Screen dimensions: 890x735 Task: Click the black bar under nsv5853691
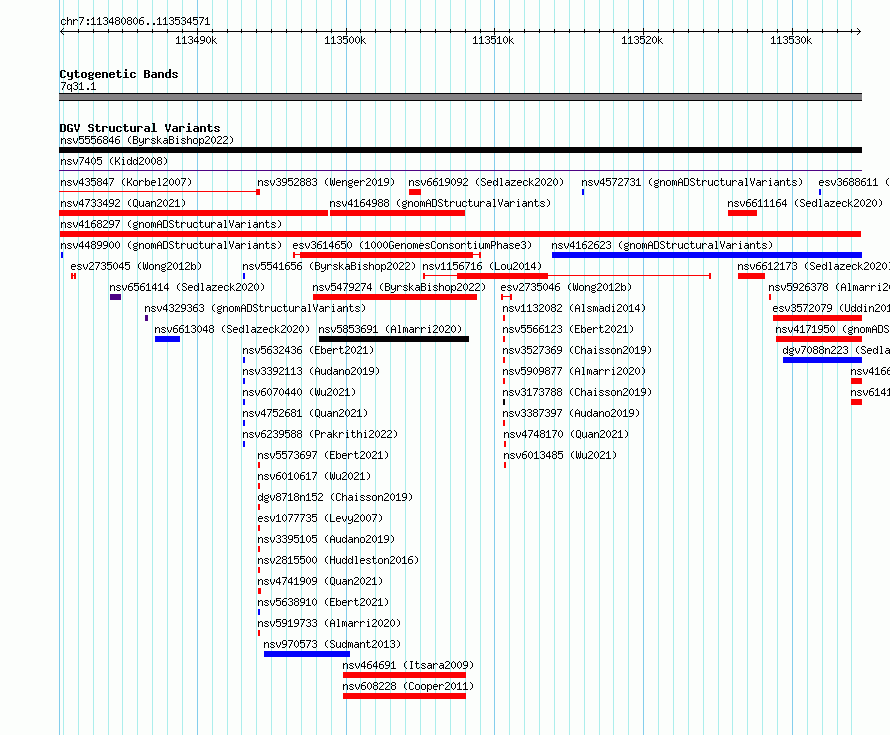(x=394, y=339)
